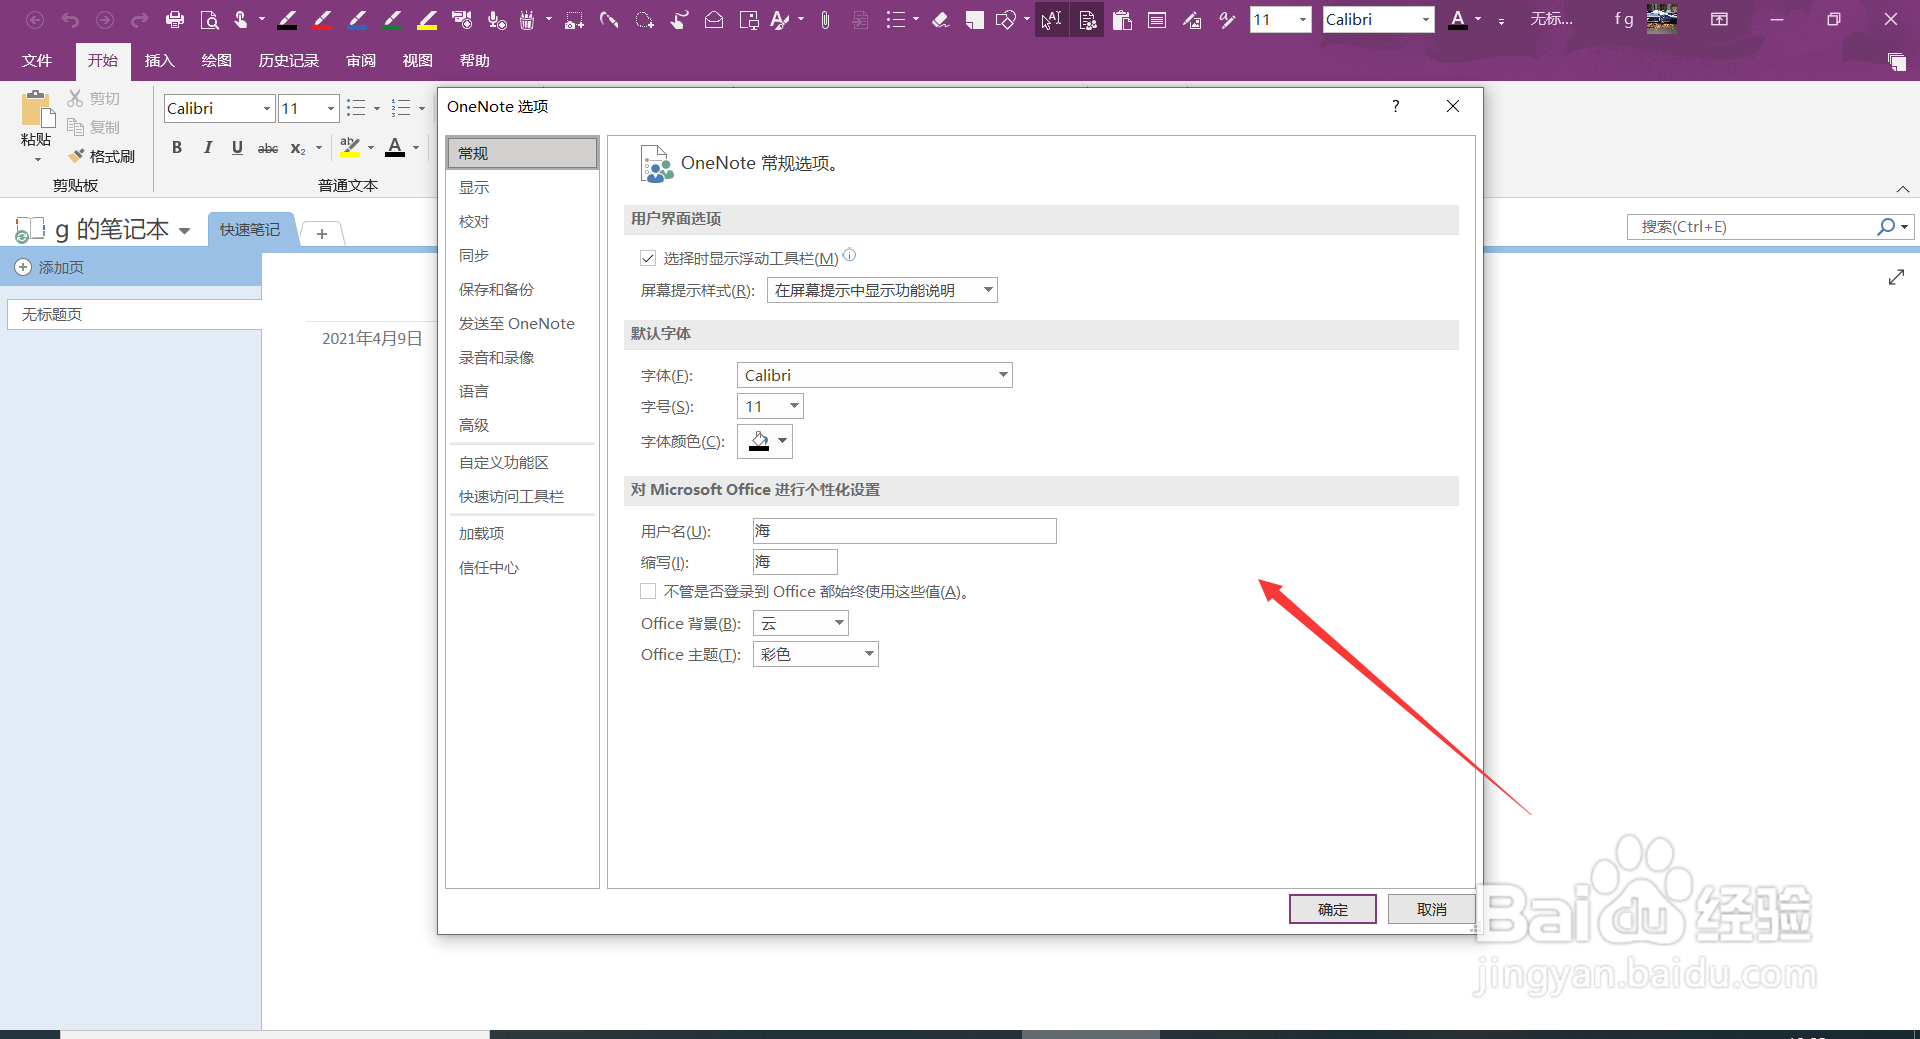Image resolution: width=1920 pixels, height=1039 pixels.
Task: Toggle the show mini toolbar on selection checkbox
Action: [648, 259]
